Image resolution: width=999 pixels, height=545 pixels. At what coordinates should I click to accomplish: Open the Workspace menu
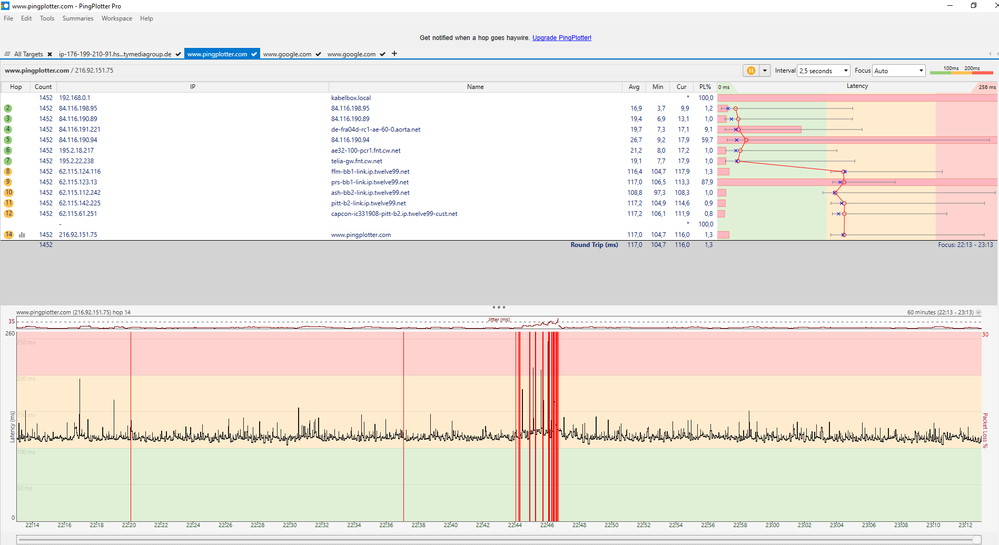117,18
